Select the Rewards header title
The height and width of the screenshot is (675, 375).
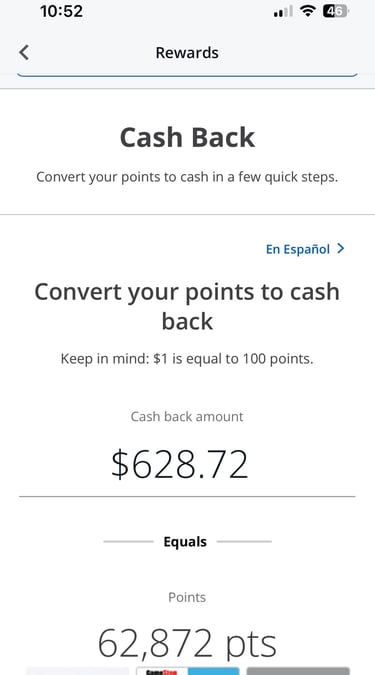point(187,53)
